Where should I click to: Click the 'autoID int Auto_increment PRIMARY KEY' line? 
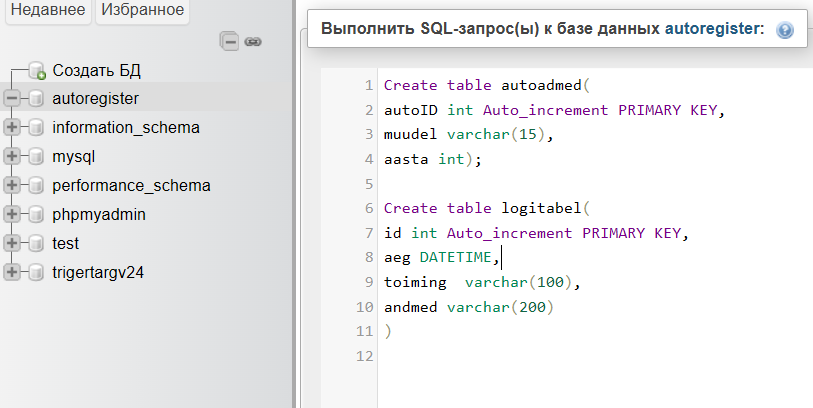coord(554,110)
